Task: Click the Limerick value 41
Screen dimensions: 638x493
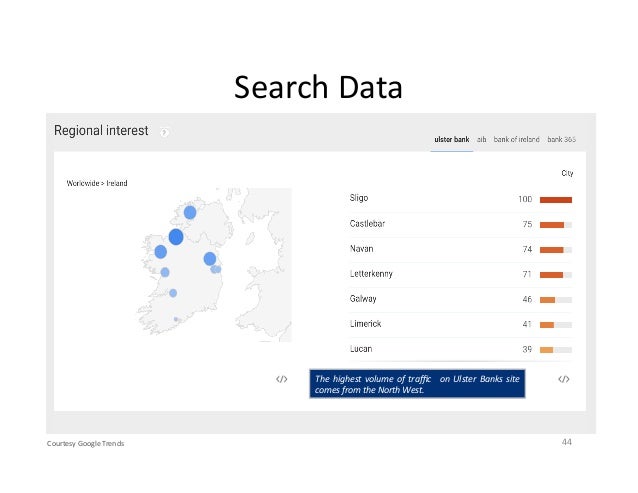Action: (x=527, y=325)
